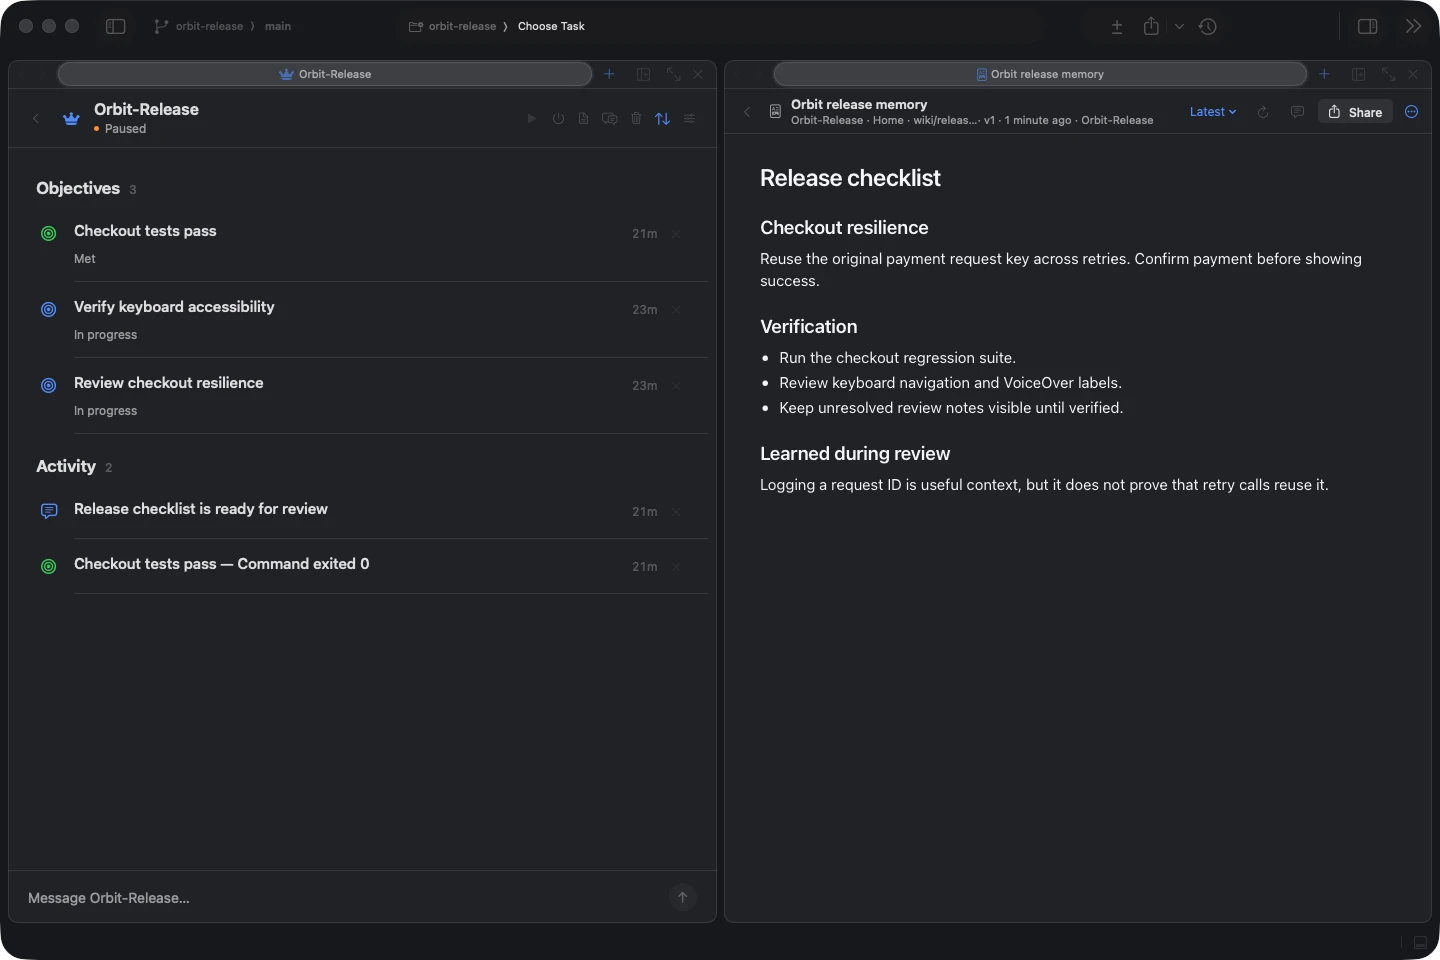Open the Verify keyboard accessibility objective
Viewport: 1440px width, 960px height.
(x=372, y=320)
